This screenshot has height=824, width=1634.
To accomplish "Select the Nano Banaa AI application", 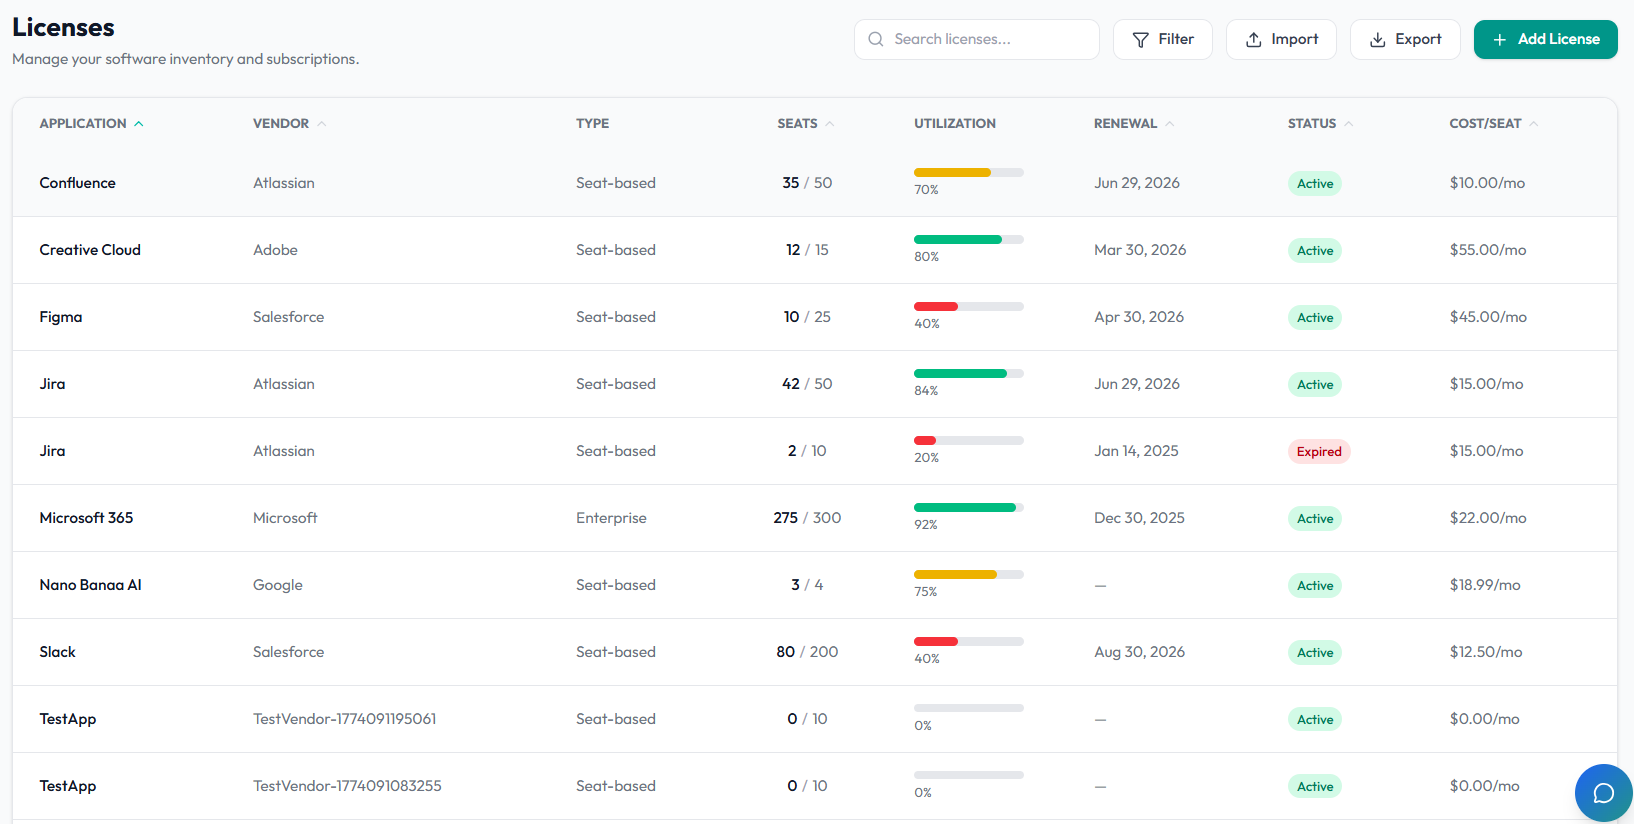I will [90, 585].
